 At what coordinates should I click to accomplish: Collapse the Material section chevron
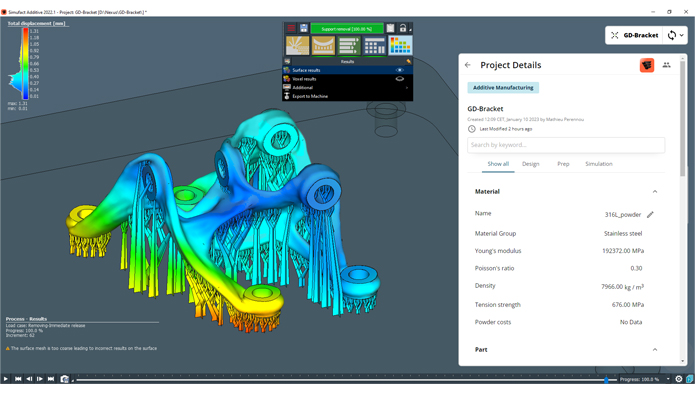click(655, 192)
